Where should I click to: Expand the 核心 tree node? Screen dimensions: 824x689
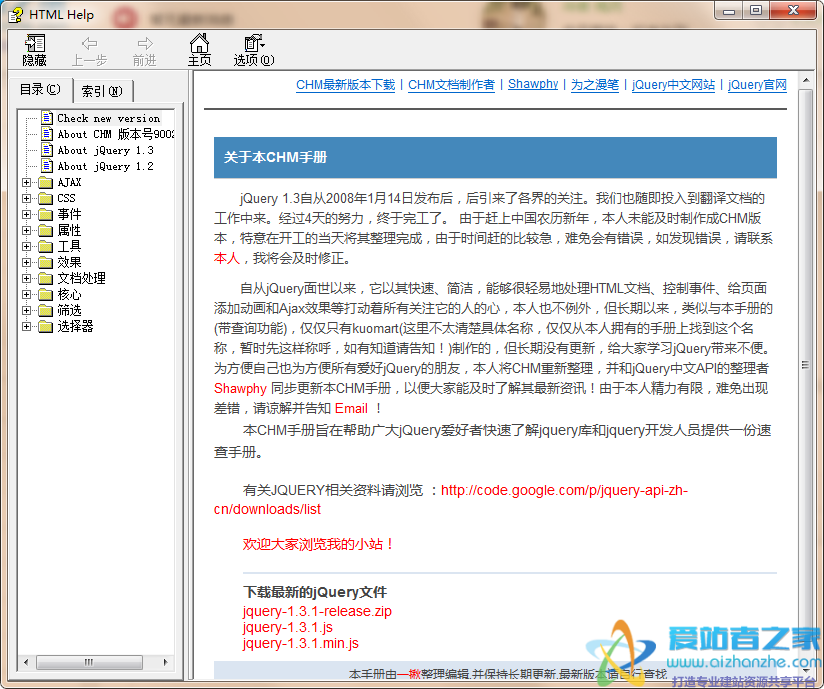click(x=26, y=294)
